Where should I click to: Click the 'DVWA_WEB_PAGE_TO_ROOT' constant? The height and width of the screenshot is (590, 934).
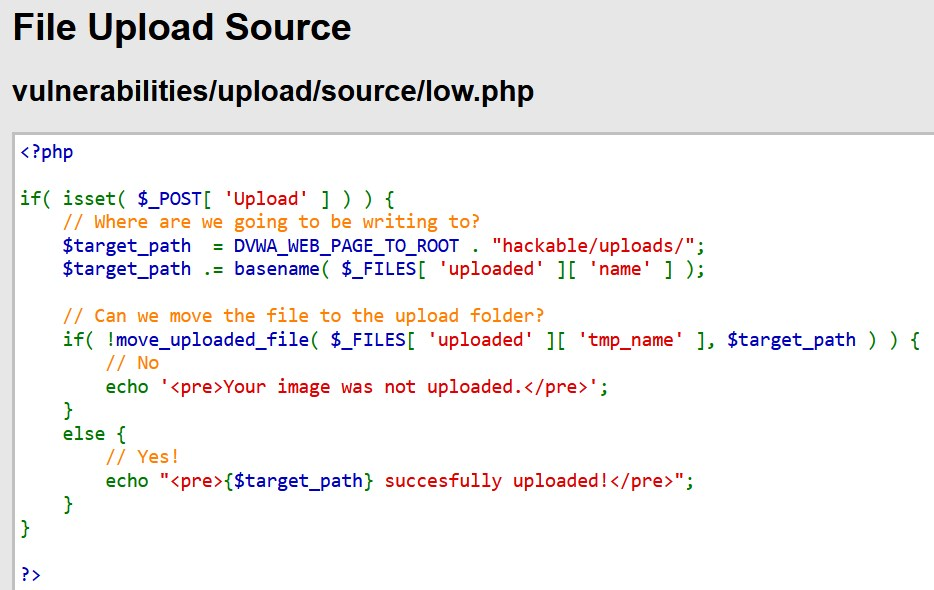(x=346, y=246)
